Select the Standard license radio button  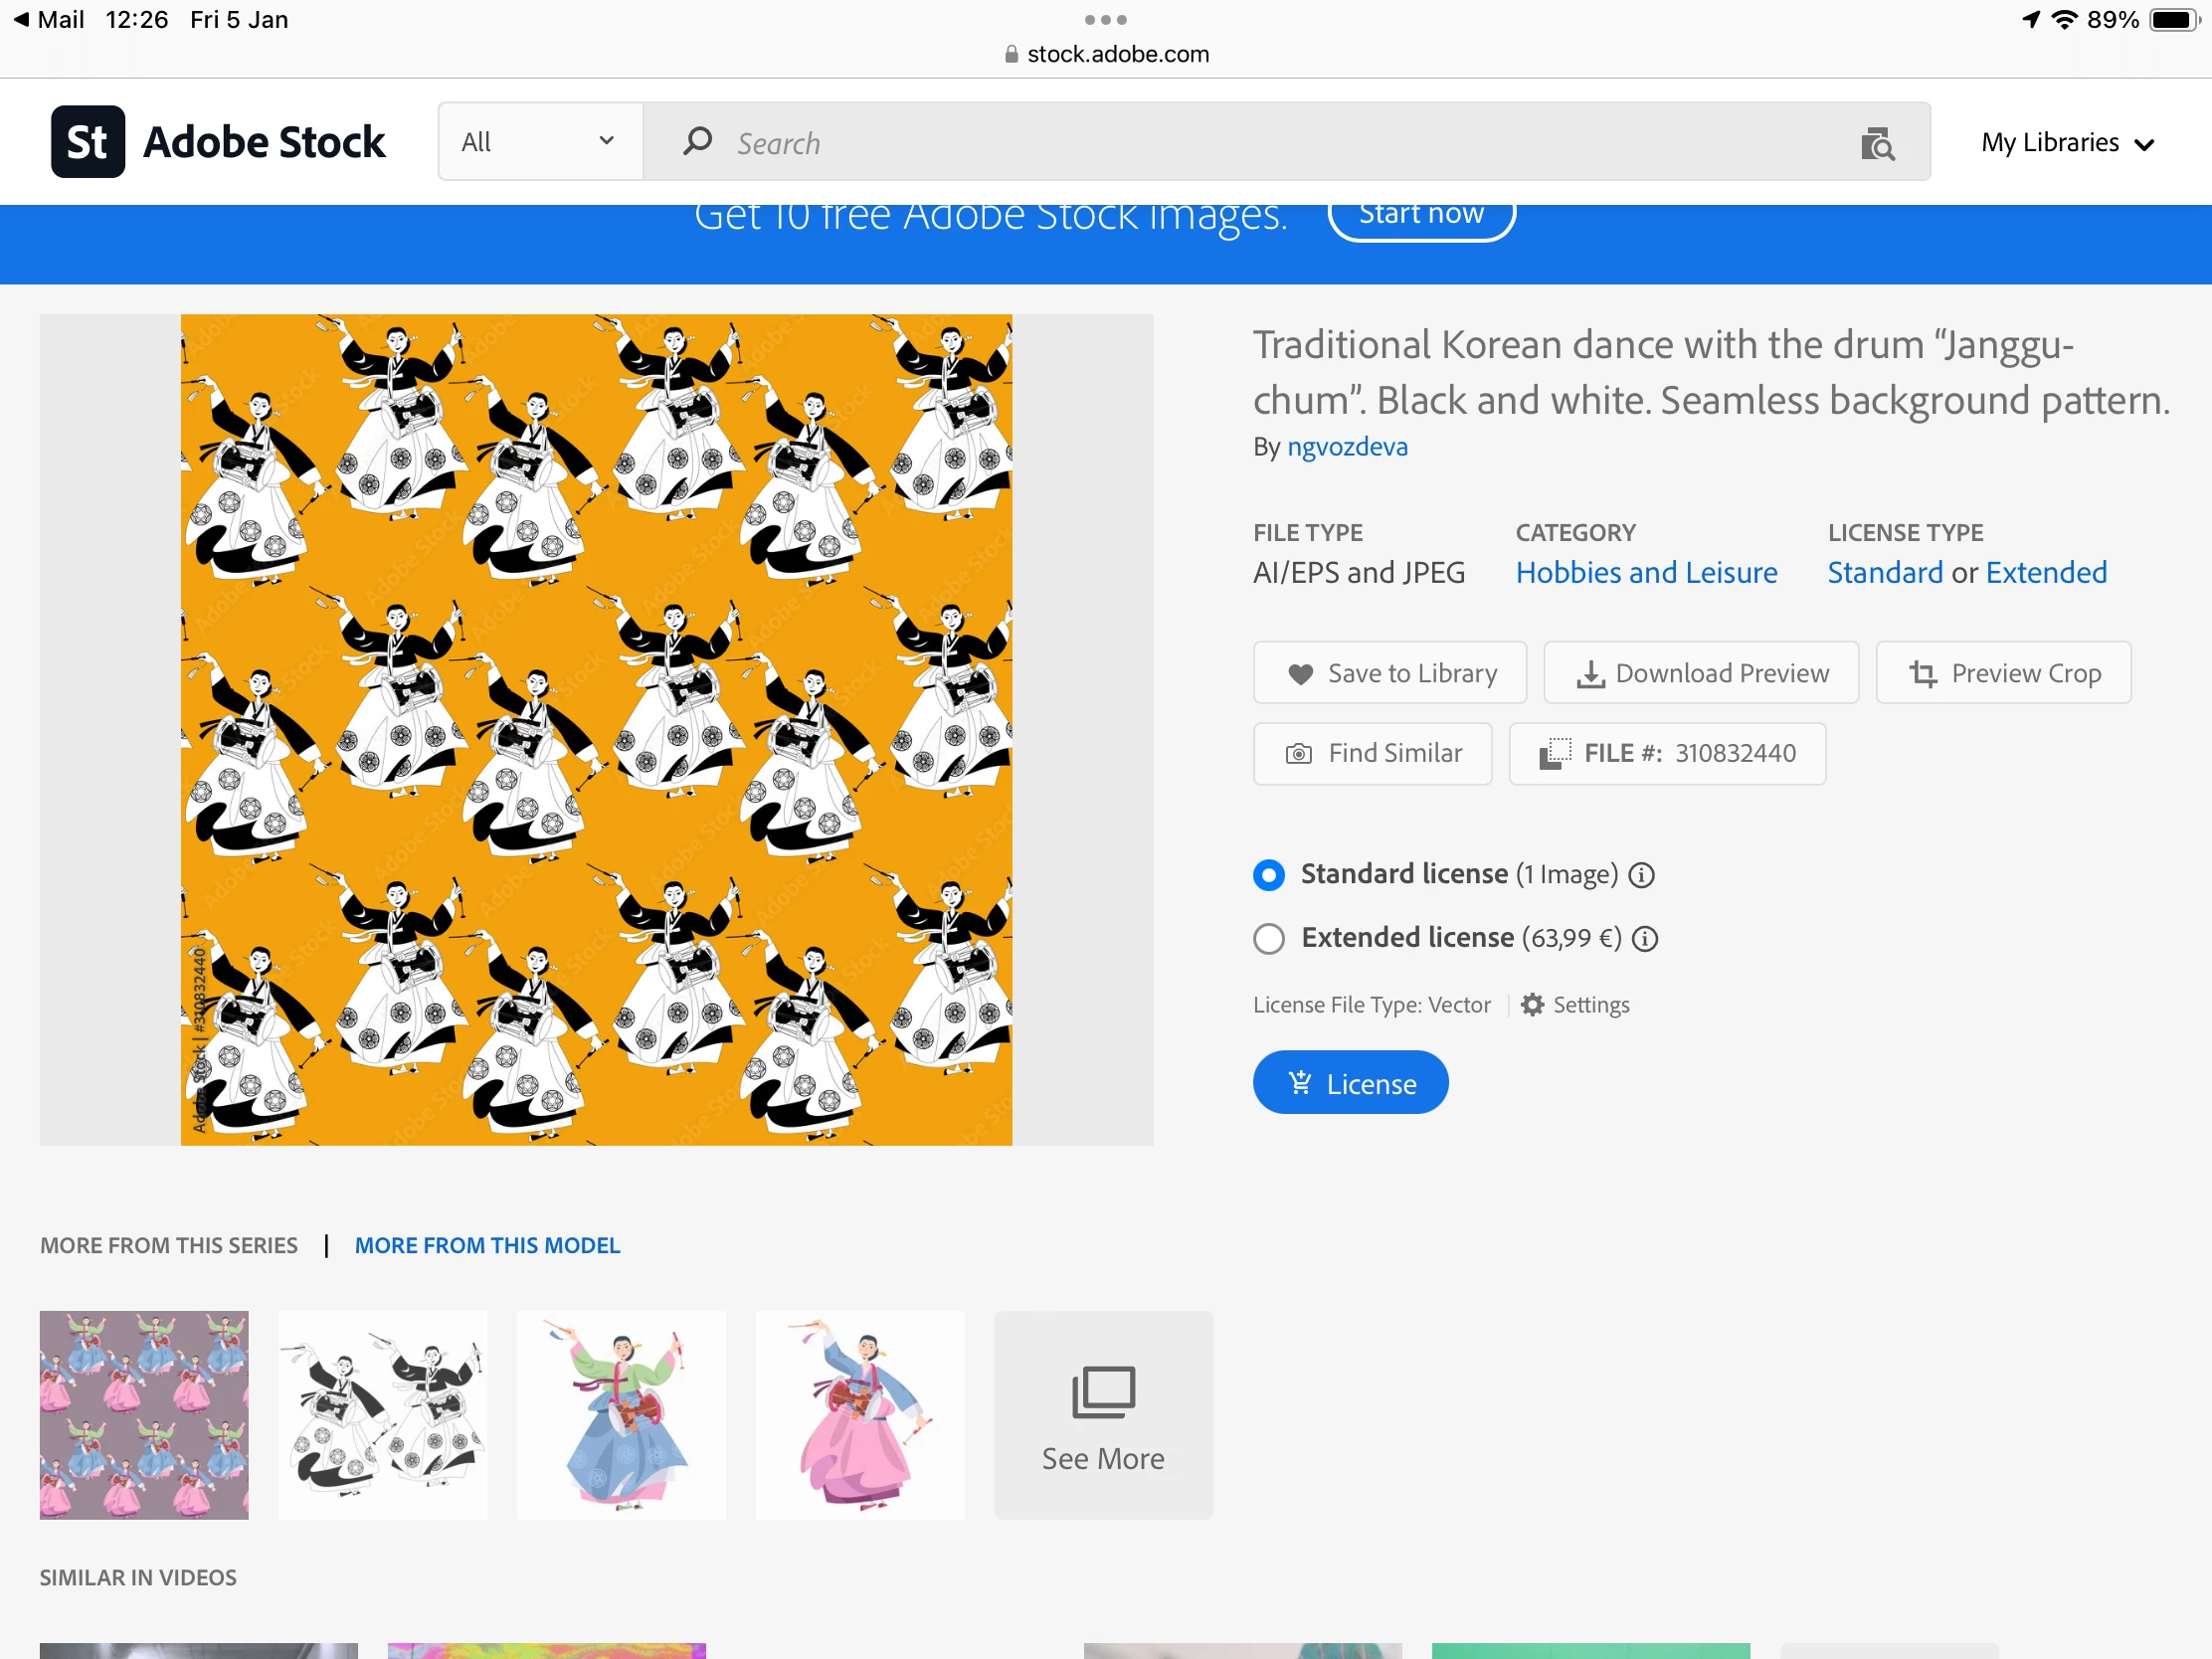click(1268, 875)
